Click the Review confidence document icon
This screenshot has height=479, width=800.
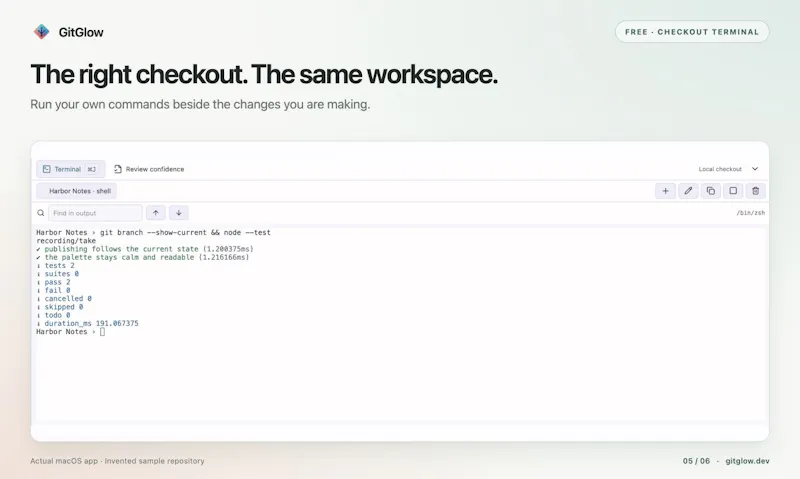click(x=118, y=169)
